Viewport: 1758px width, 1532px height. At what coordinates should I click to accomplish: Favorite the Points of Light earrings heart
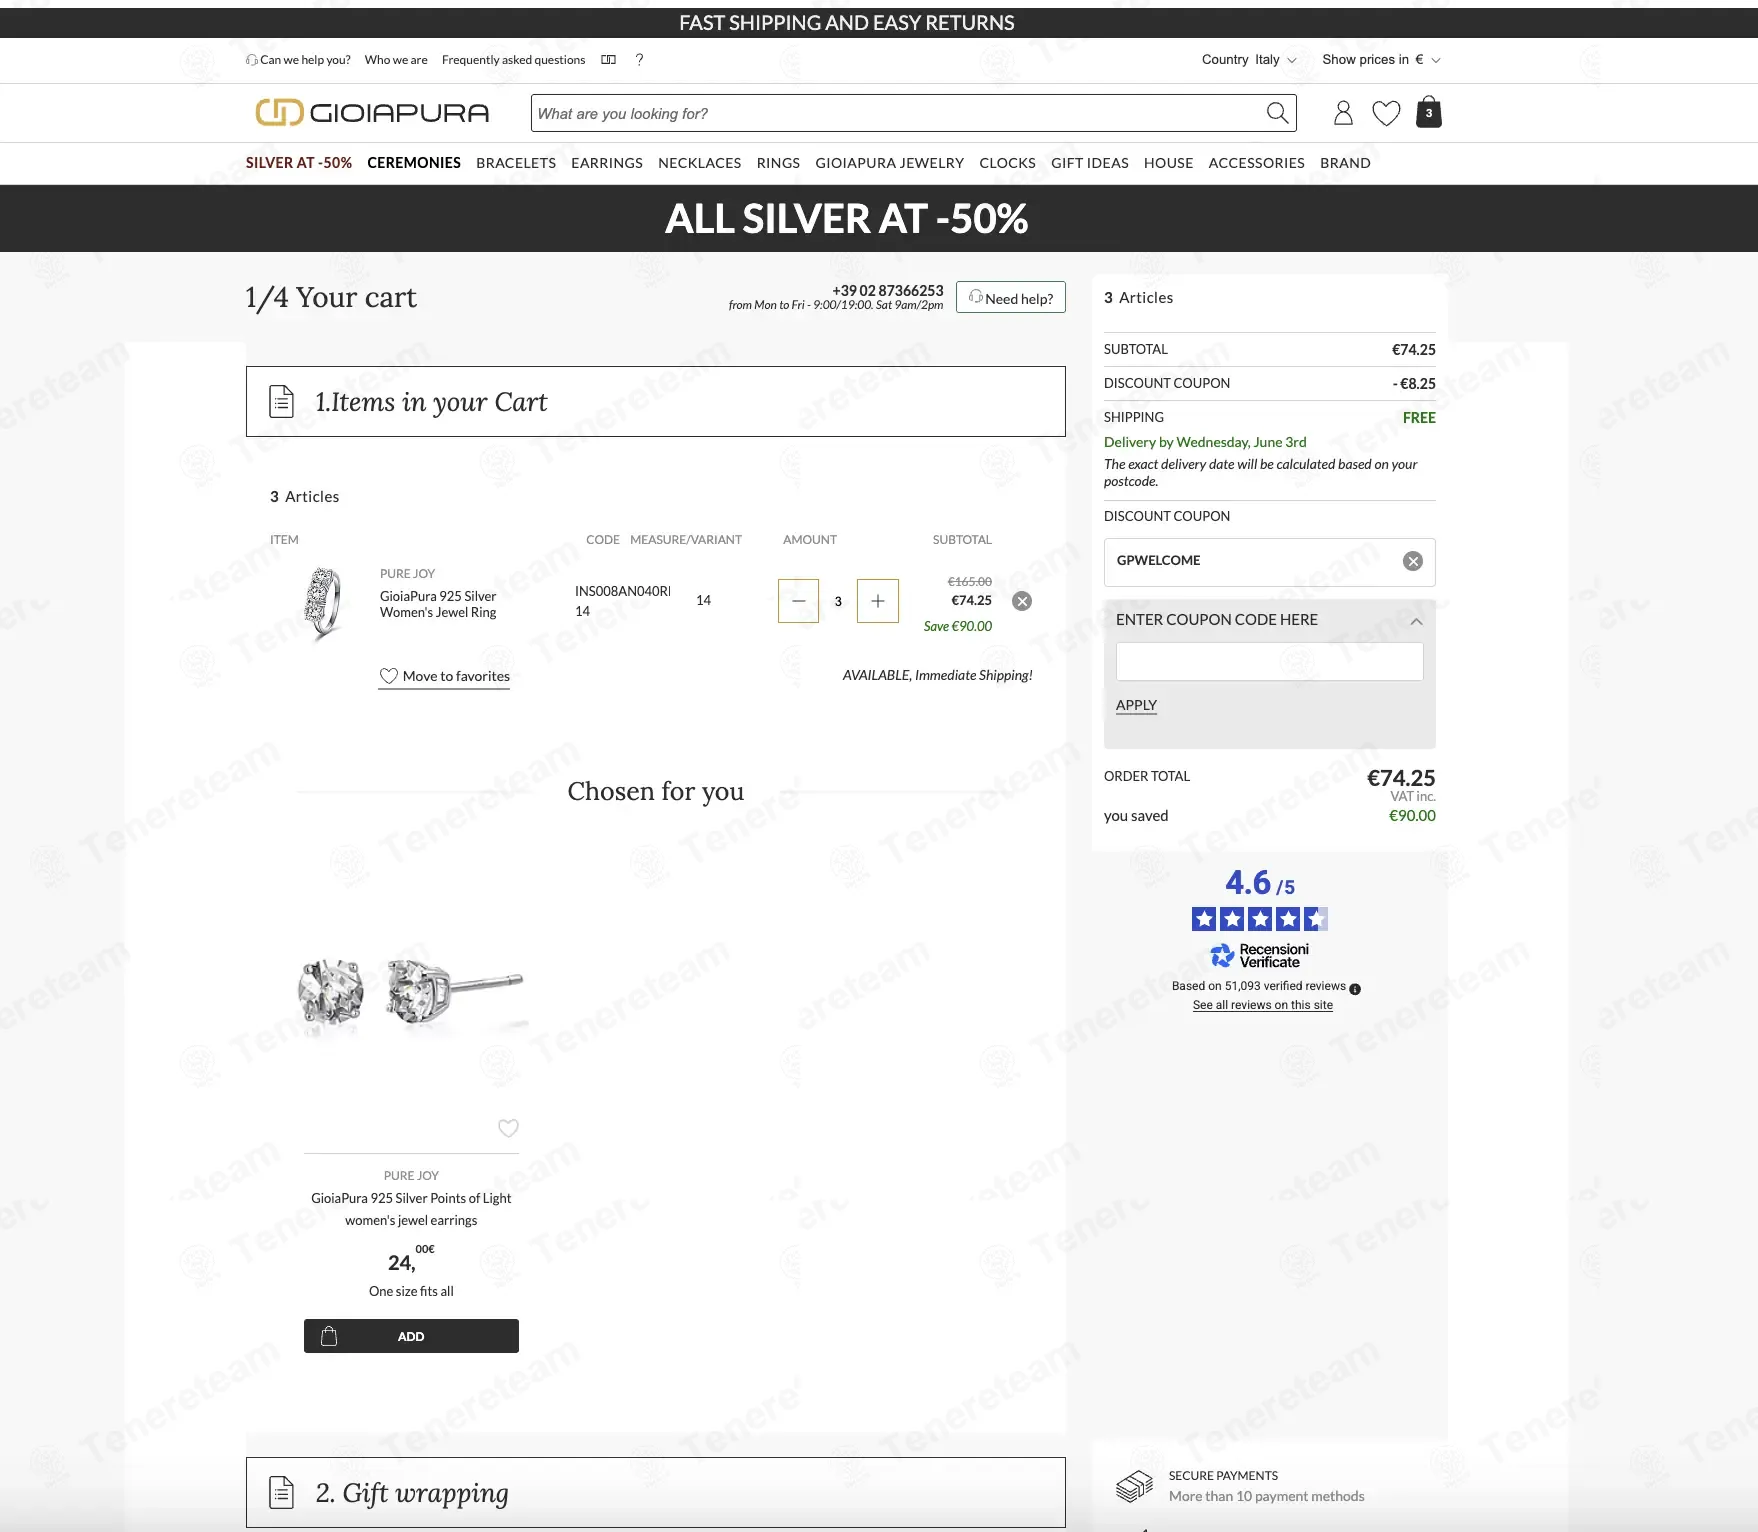pyautogui.click(x=508, y=1128)
